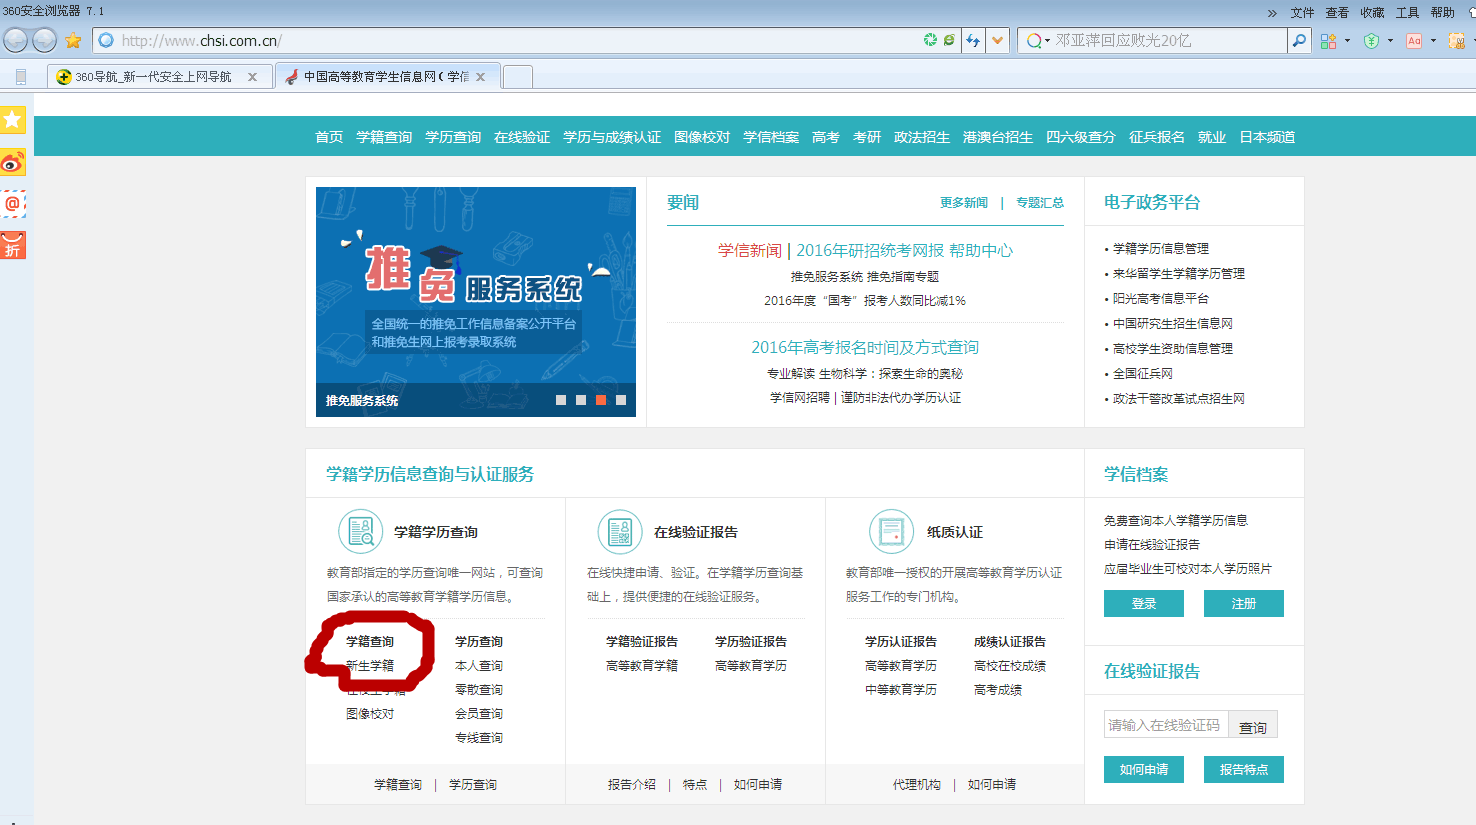This screenshot has height=825, width=1476.
Task: Click the 纸质认证 section icon
Action: [891, 532]
